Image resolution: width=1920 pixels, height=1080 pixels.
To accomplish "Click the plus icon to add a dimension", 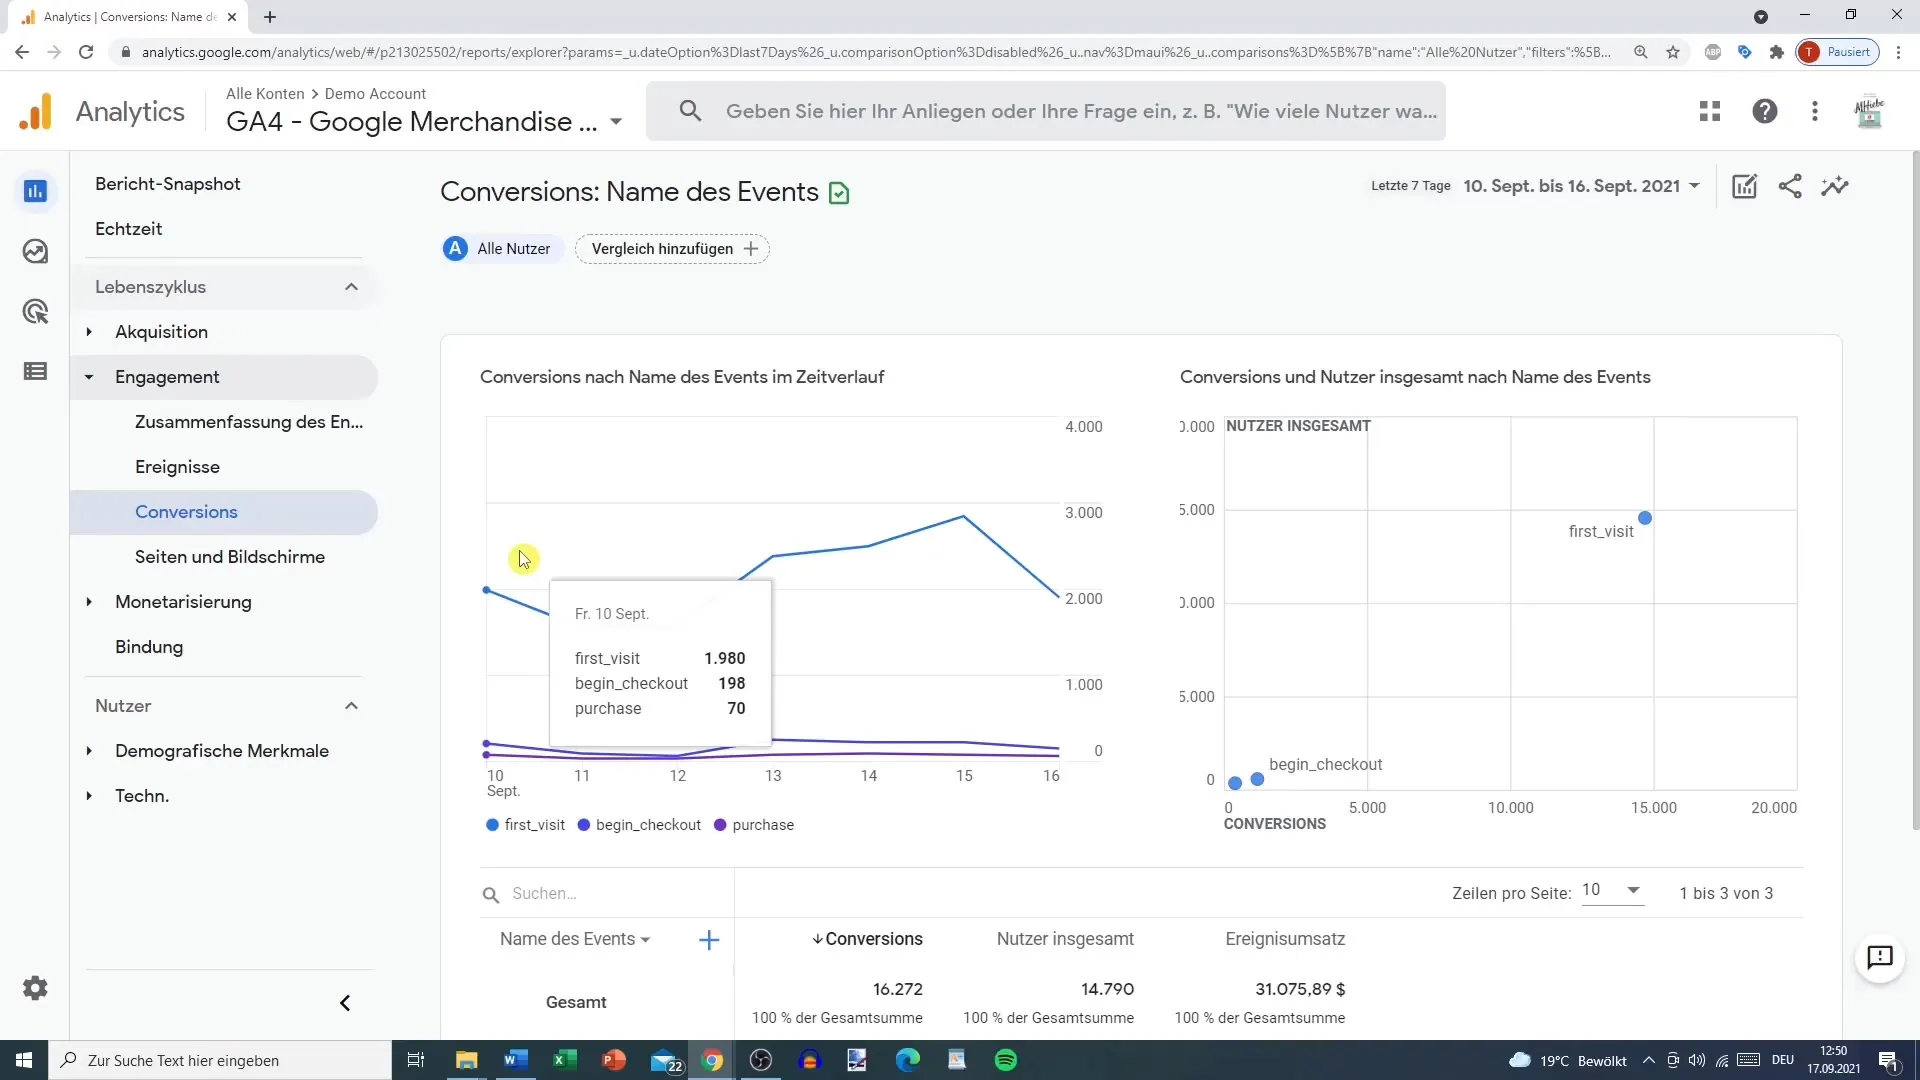I will [708, 940].
